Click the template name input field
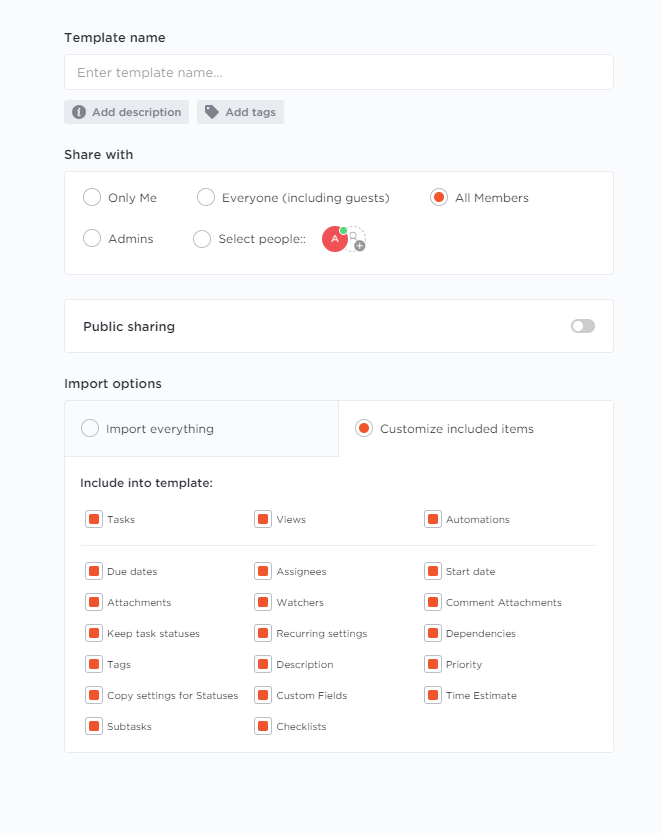This screenshot has width=662, height=833. pos(339,72)
